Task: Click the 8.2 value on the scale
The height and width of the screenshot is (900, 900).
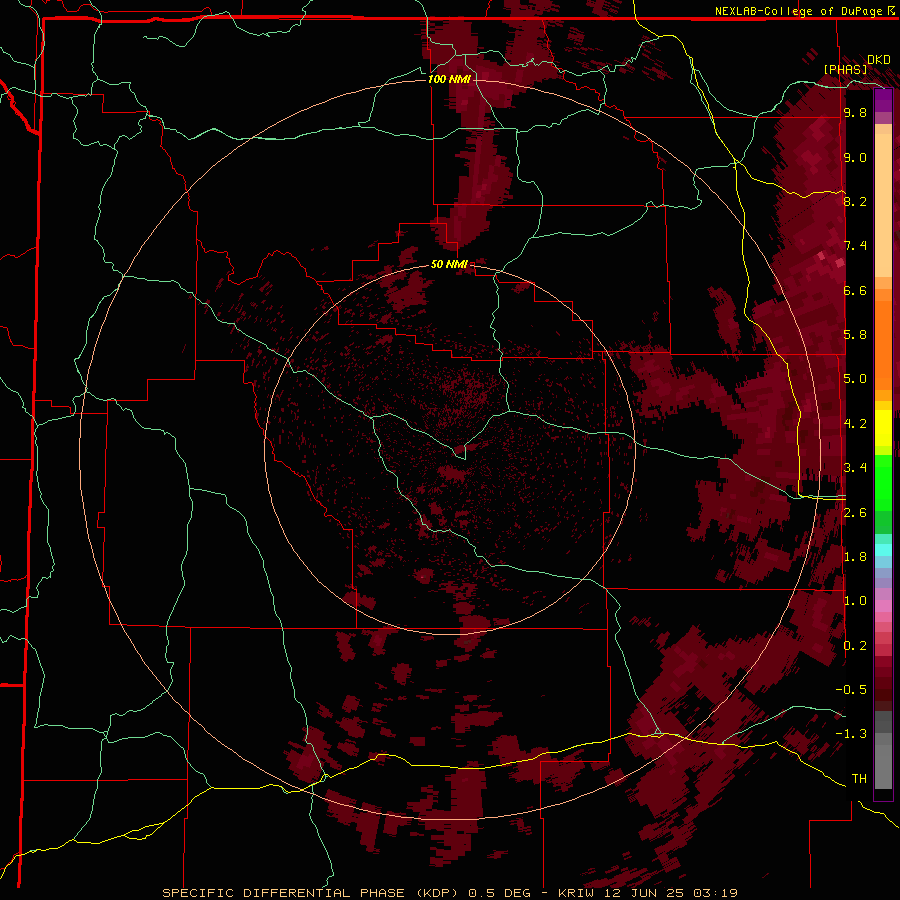Action: pyautogui.click(x=855, y=201)
